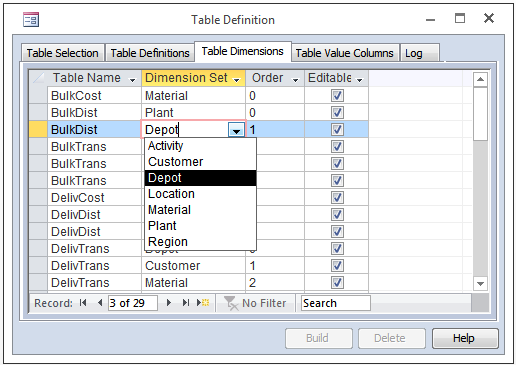Open the Log tab

419,53
